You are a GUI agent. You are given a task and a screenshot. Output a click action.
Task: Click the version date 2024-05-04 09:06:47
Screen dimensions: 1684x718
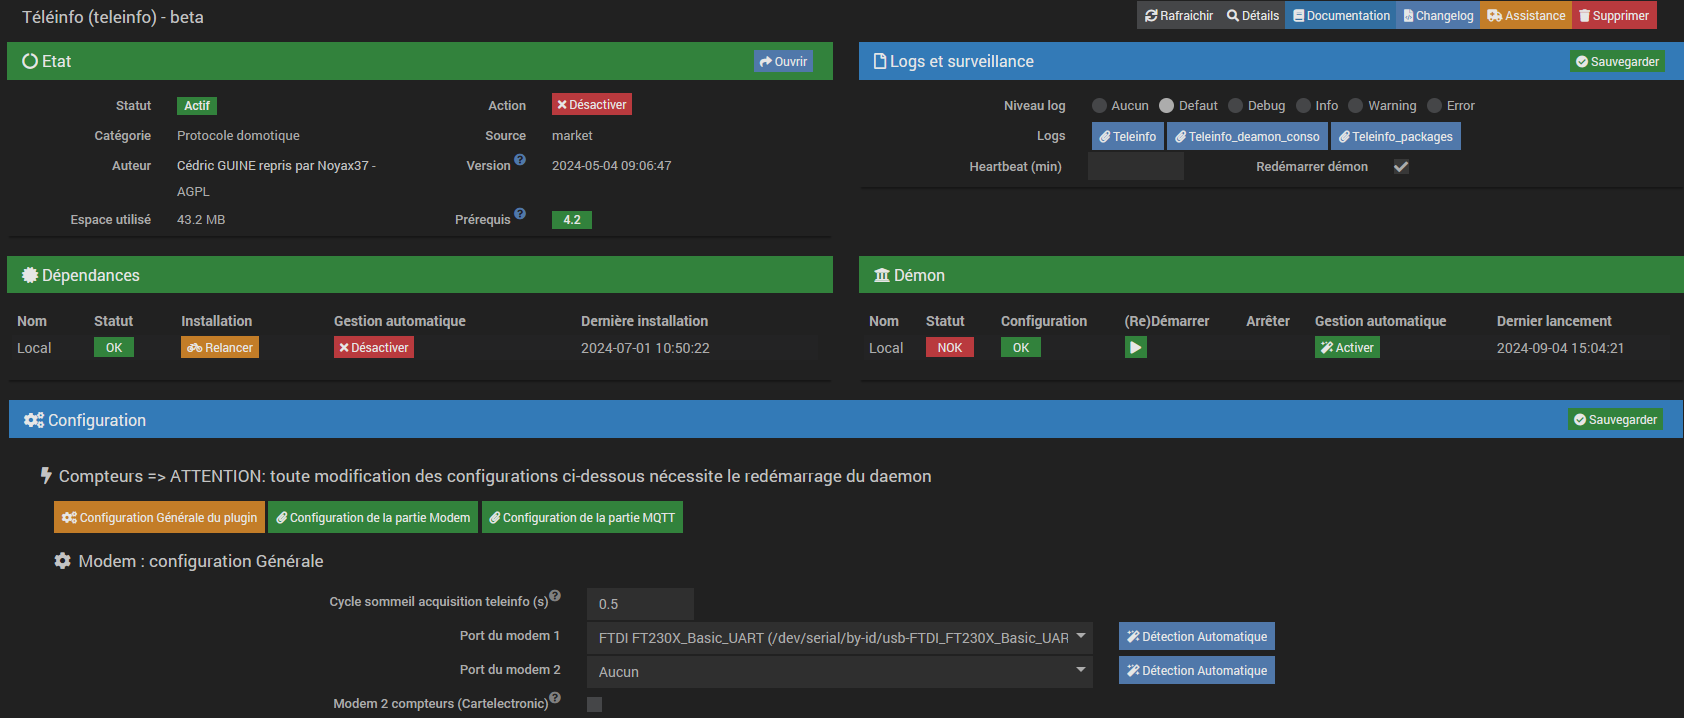click(x=612, y=166)
